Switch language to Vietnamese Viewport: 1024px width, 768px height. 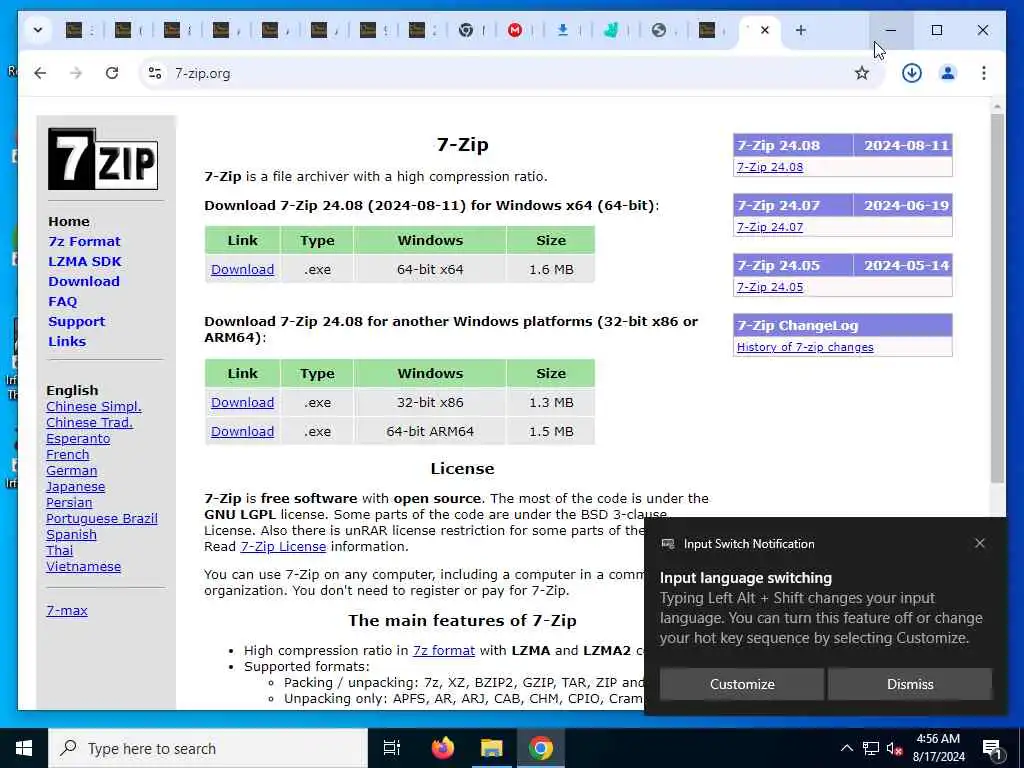point(83,567)
